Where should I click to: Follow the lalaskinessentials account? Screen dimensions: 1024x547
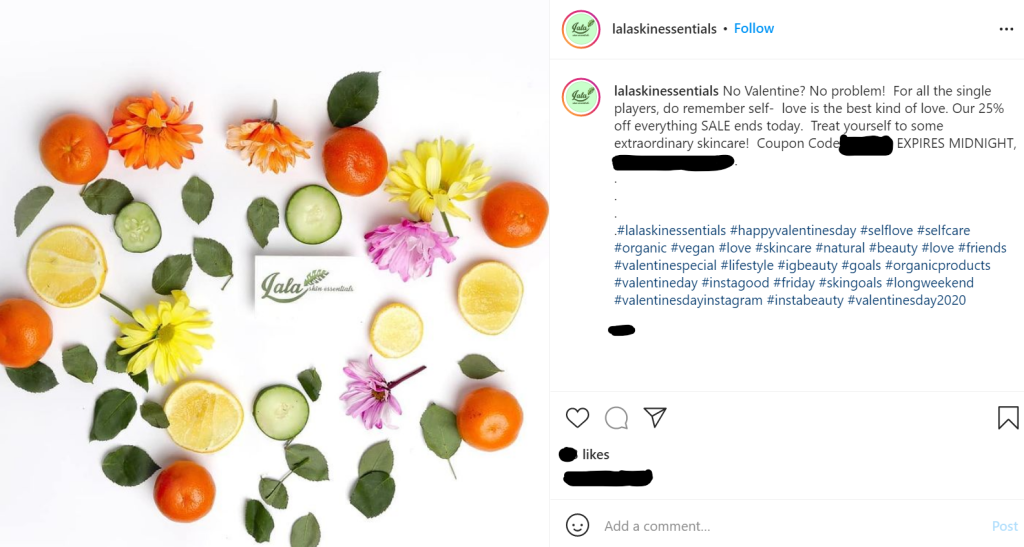click(754, 29)
